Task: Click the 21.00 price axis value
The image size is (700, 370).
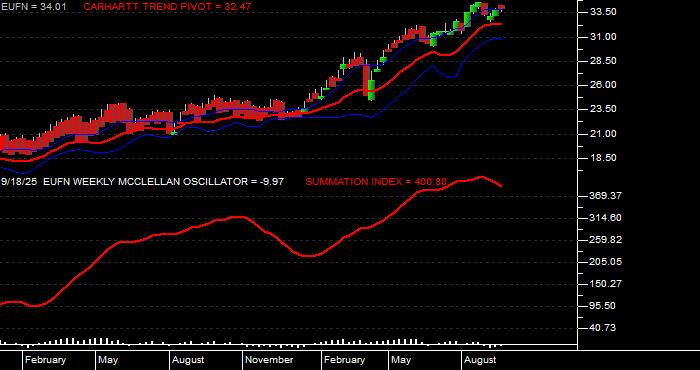Action: [x=604, y=133]
